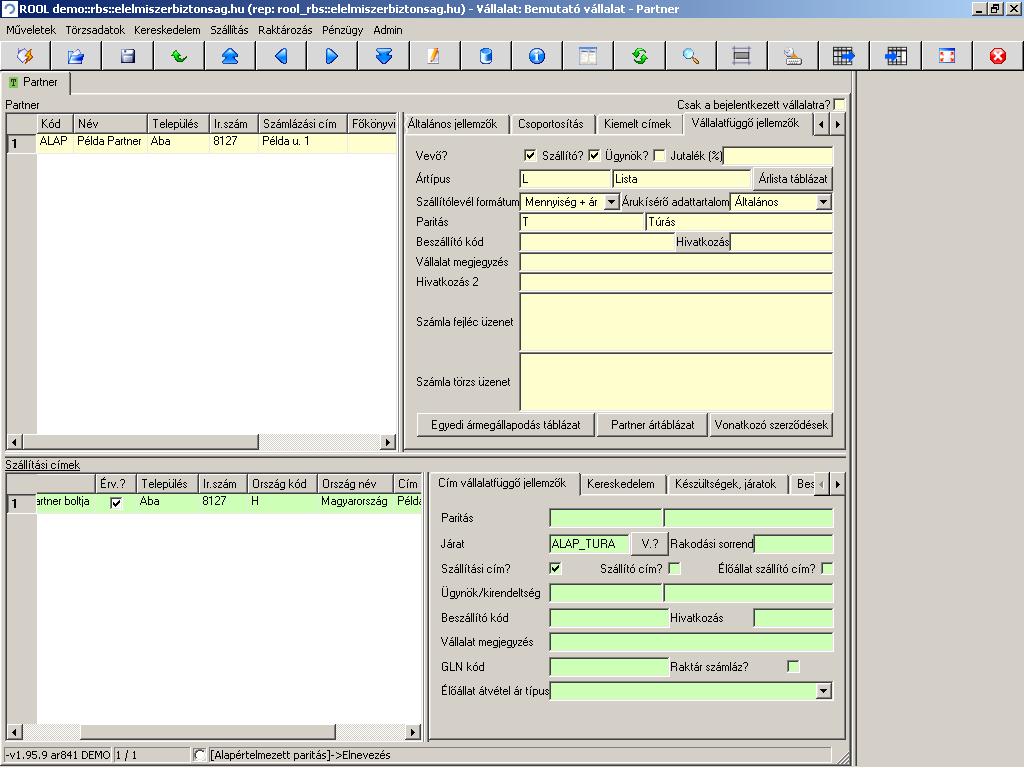
Task: Open the Kereskedelem menu
Action: tap(167, 30)
